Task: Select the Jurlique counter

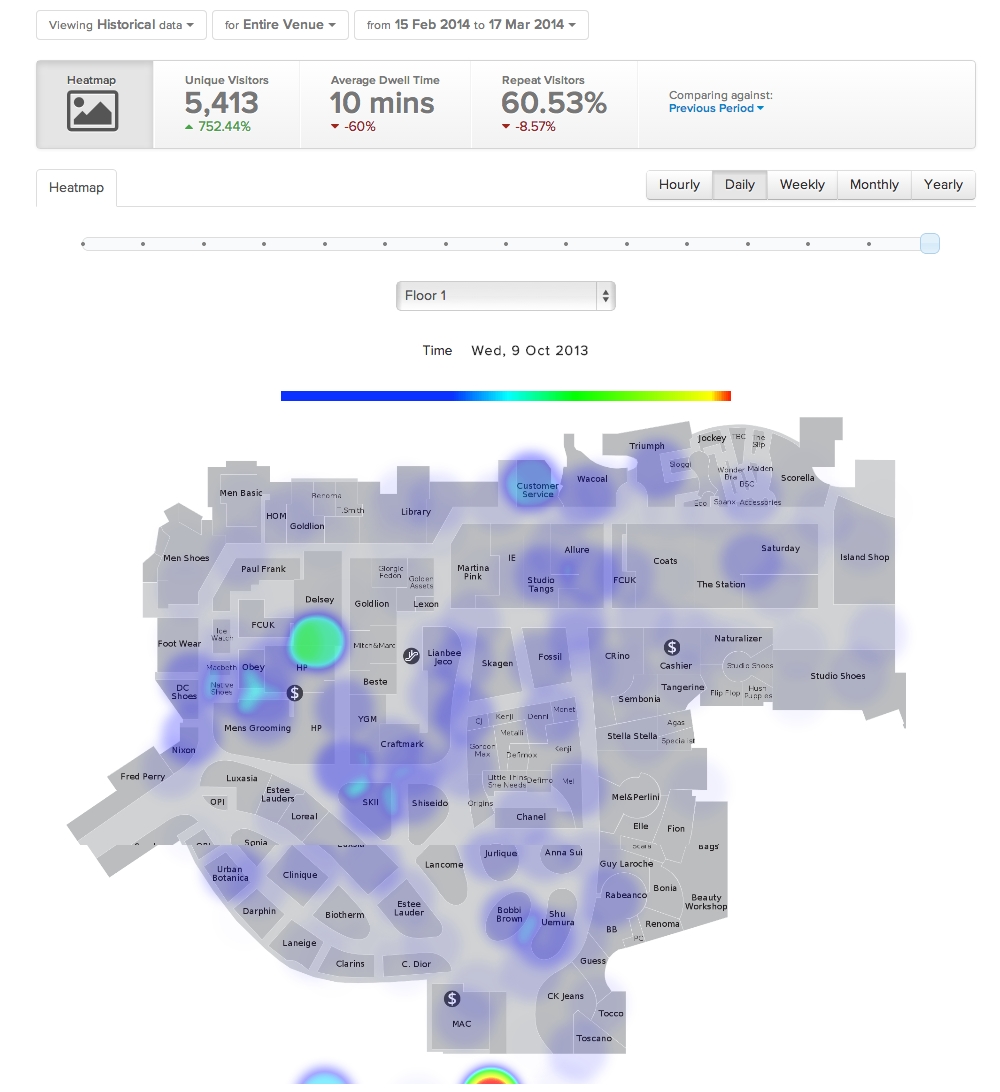Action: 501,854
